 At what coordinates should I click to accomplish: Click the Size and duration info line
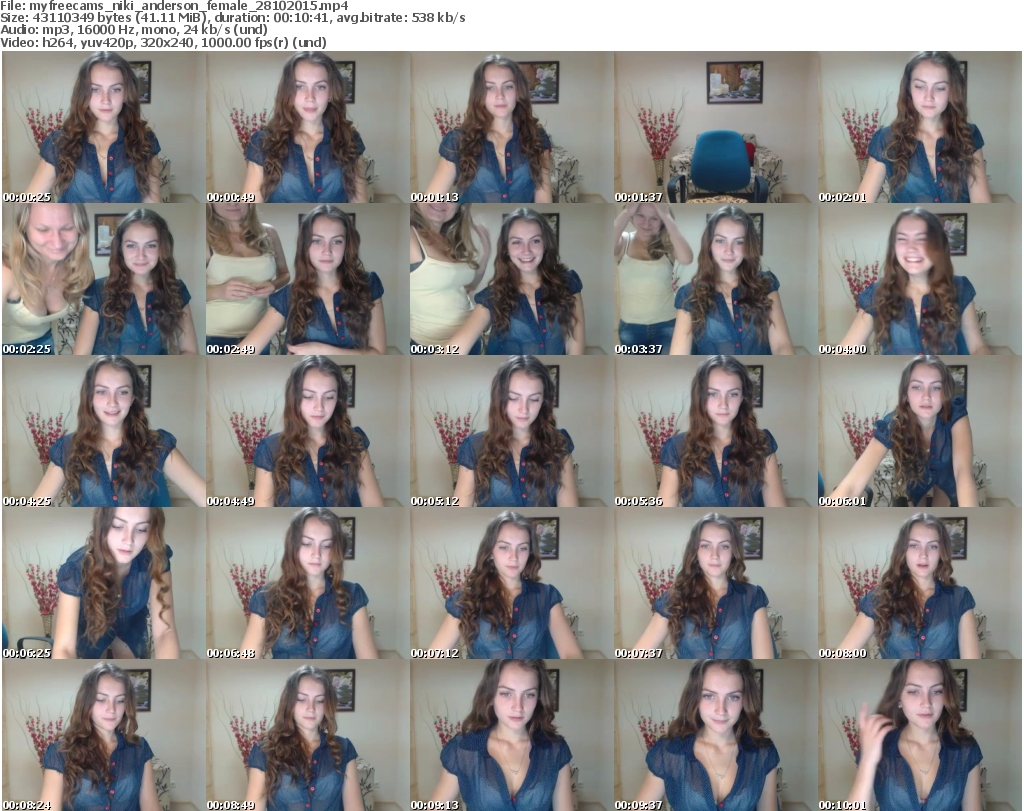pyautogui.click(x=232, y=18)
